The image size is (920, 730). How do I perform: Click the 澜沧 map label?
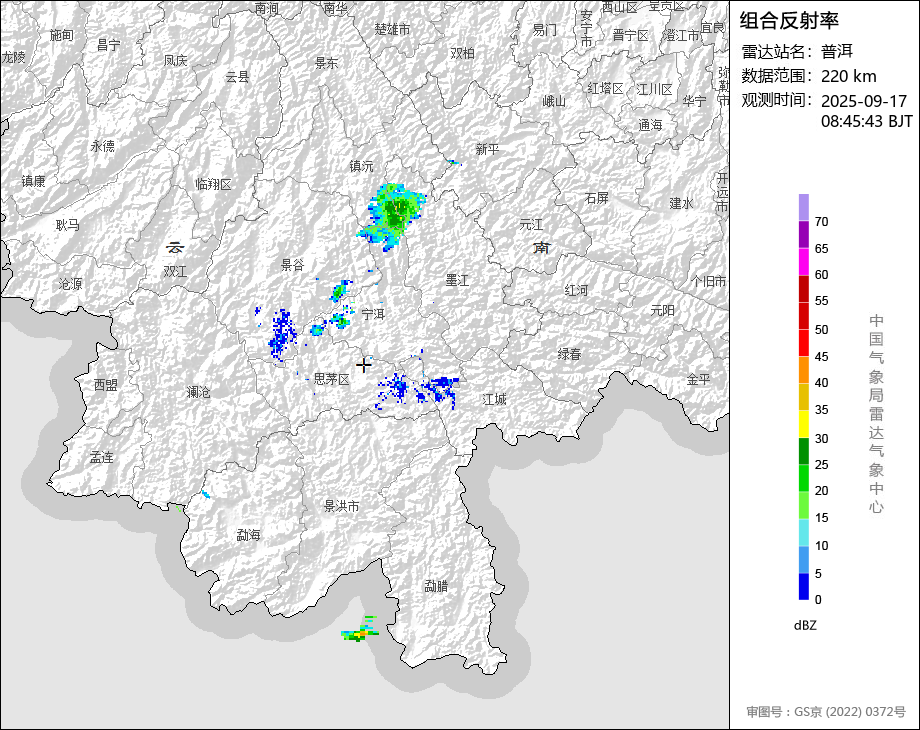click(x=198, y=392)
